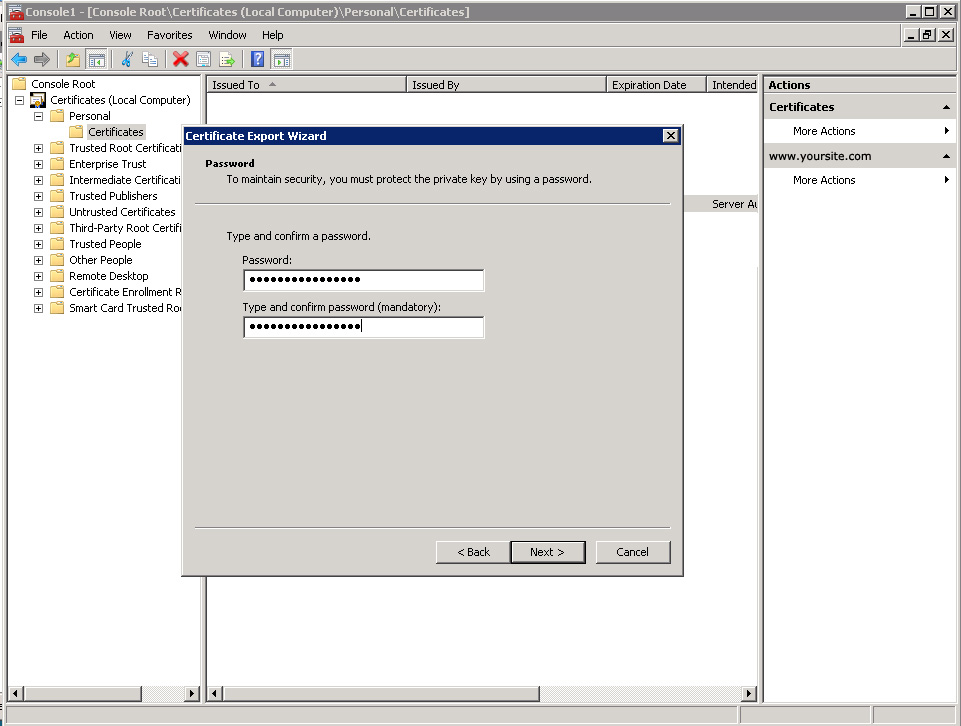This screenshot has height=726, width=961.
Task: Collapse the Personal tree node
Action: (39, 116)
